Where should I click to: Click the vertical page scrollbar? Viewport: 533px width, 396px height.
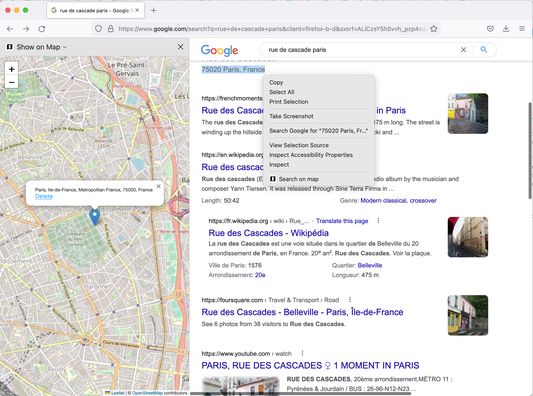coord(530,151)
